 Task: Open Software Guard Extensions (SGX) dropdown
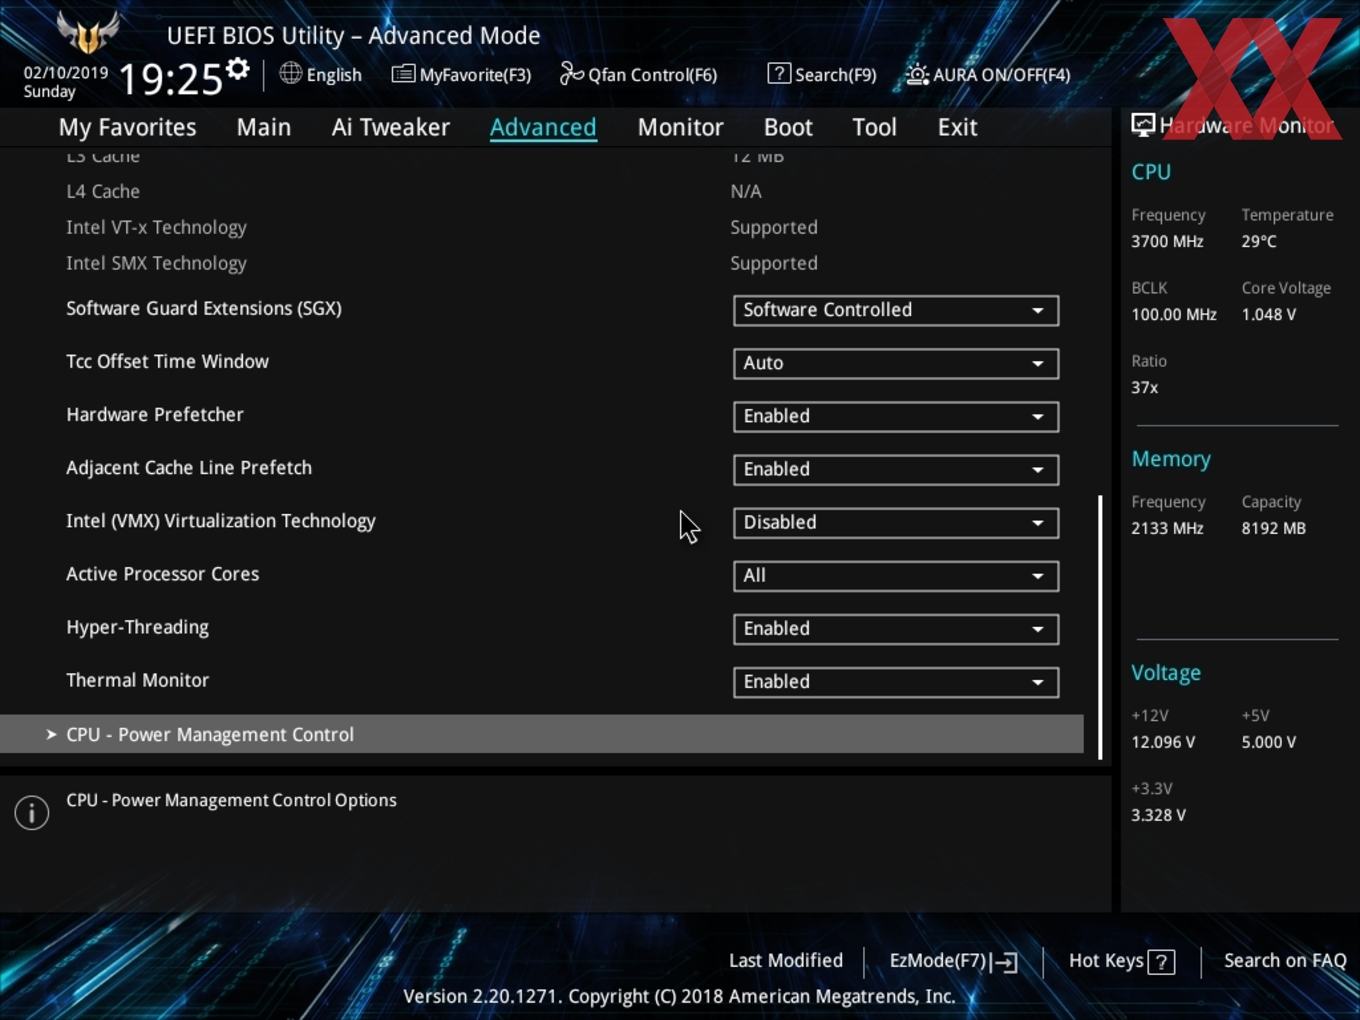[896, 310]
